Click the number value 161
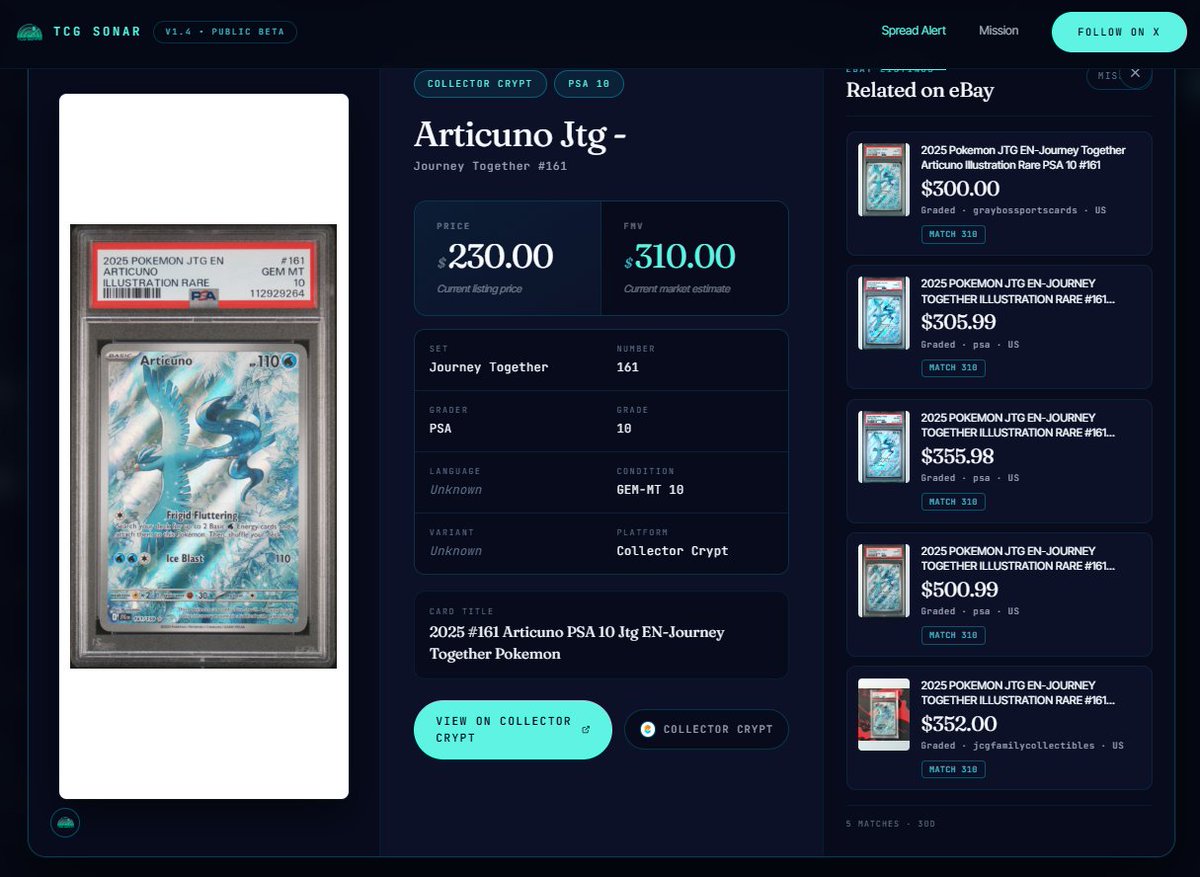This screenshot has height=877, width=1200. [x=628, y=367]
